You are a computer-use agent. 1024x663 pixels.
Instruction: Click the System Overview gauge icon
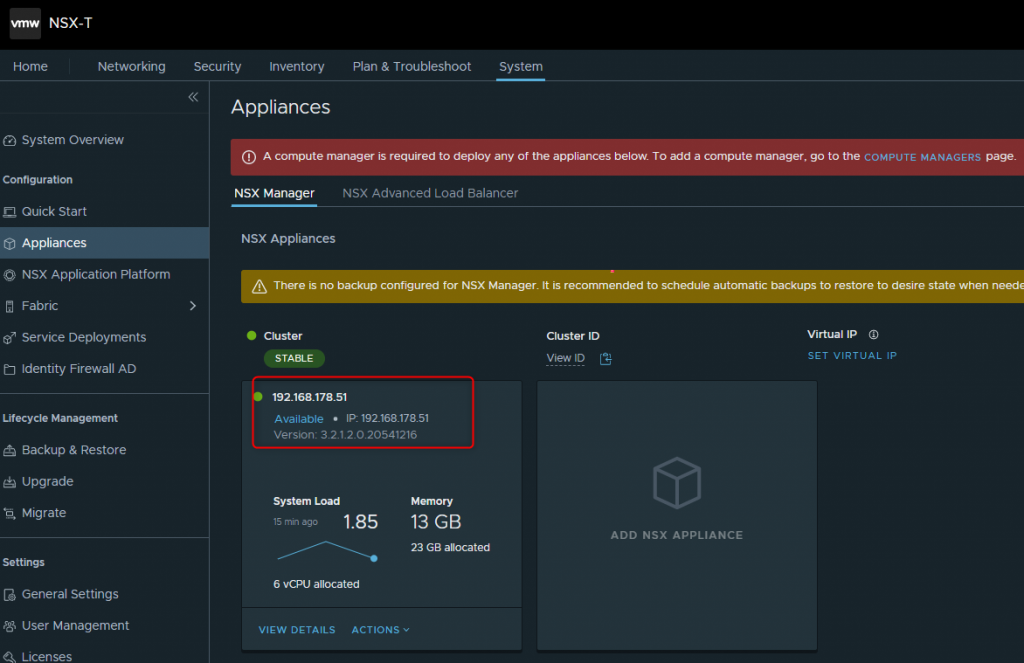(9, 140)
